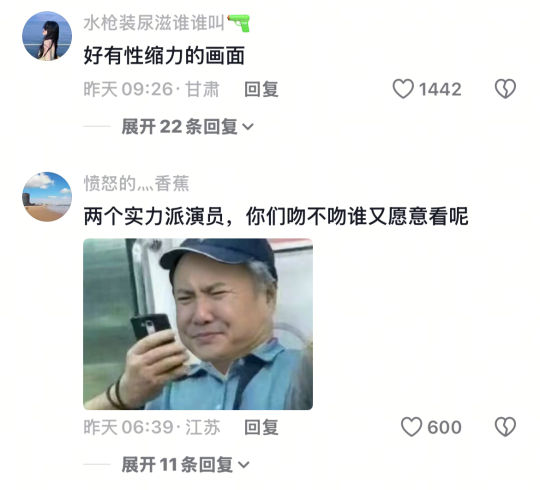View the man-with-phone meme image
The image size is (540, 490).
pos(198,324)
